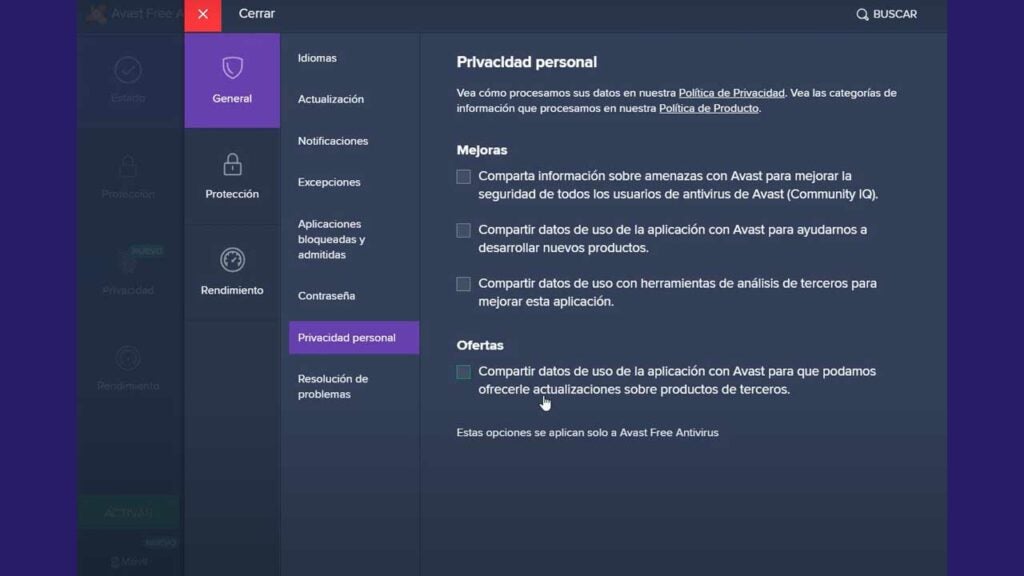1024x576 pixels.
Task: Click the dimmed Rendimiento icon in main sidebar
Action: click(x=128, y=358)
